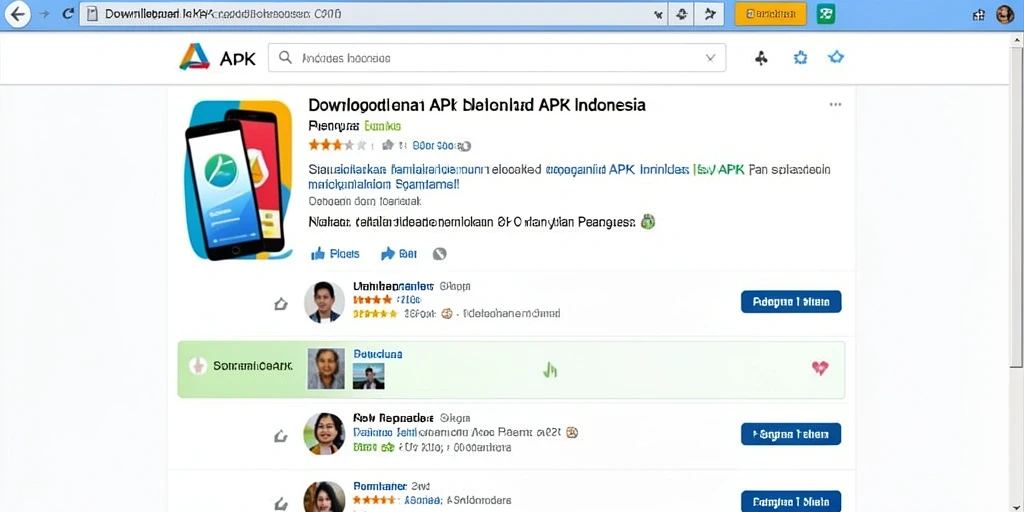Reload the page with the refresh icon

coord(68,14)
